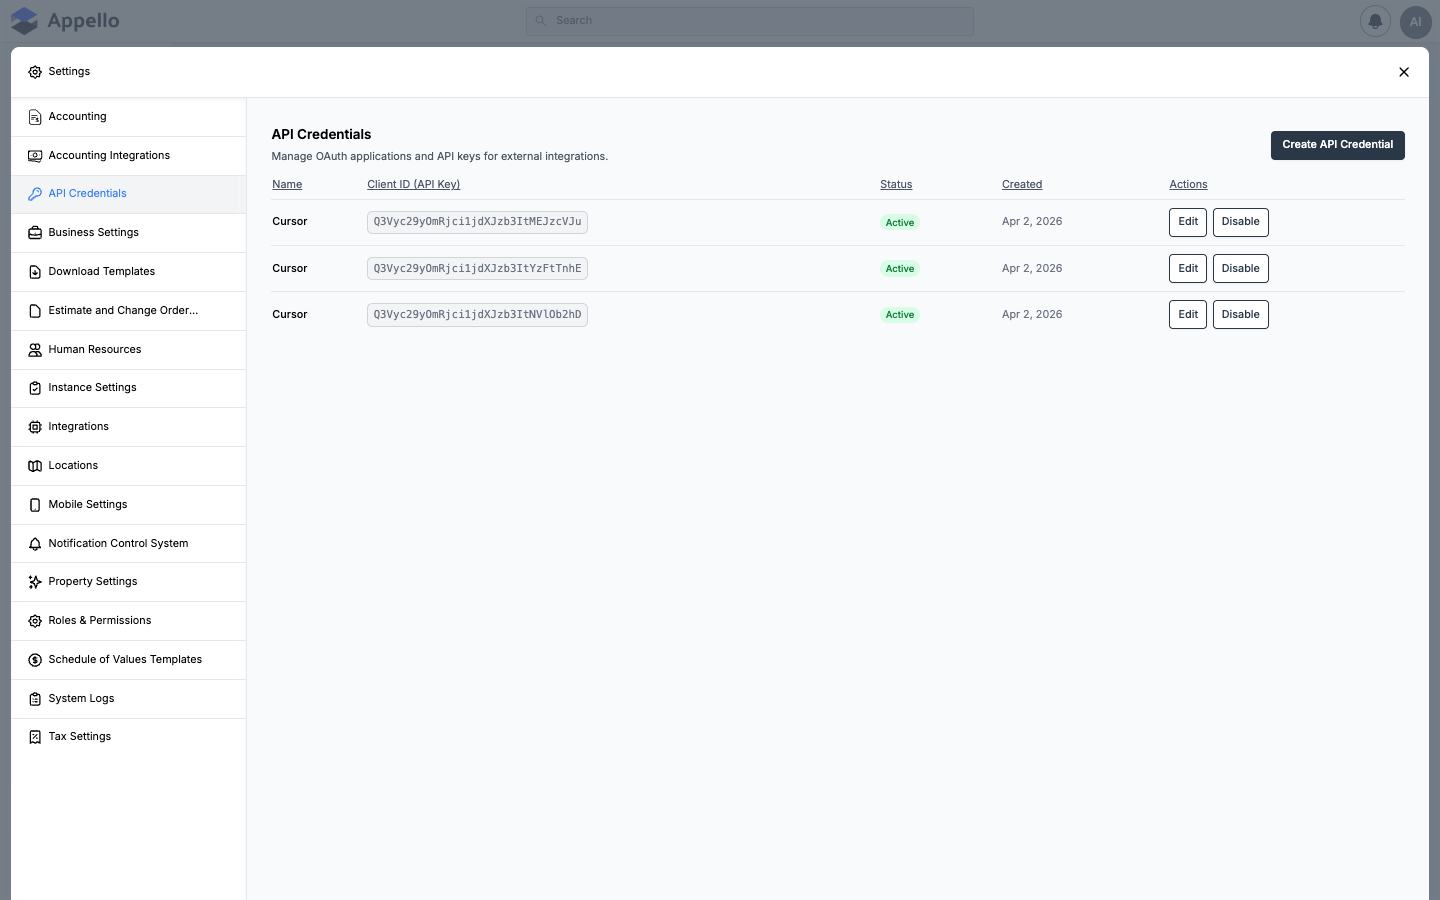Edit the credential ending in MEJzcVJu
Image resolution: width=1440 pixels, height=900 pixels.
click(1188, 222)
